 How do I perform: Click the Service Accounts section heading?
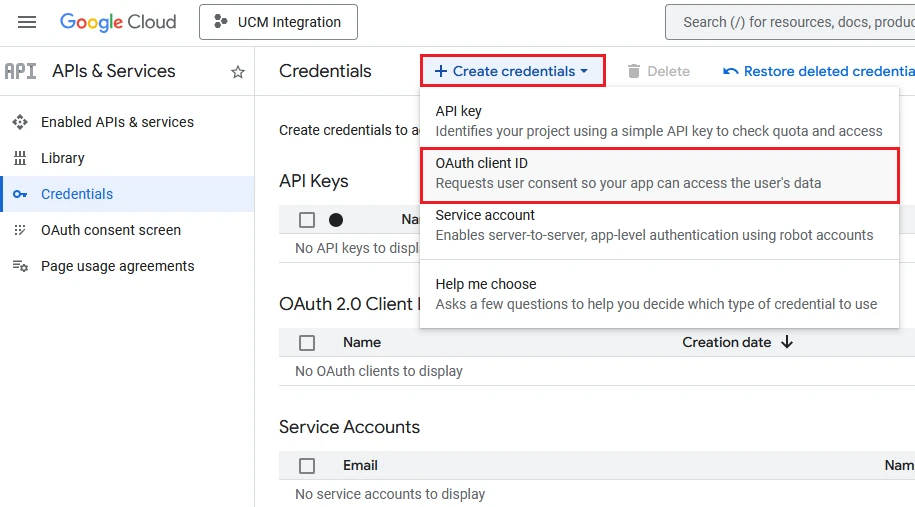click(349, 427)
